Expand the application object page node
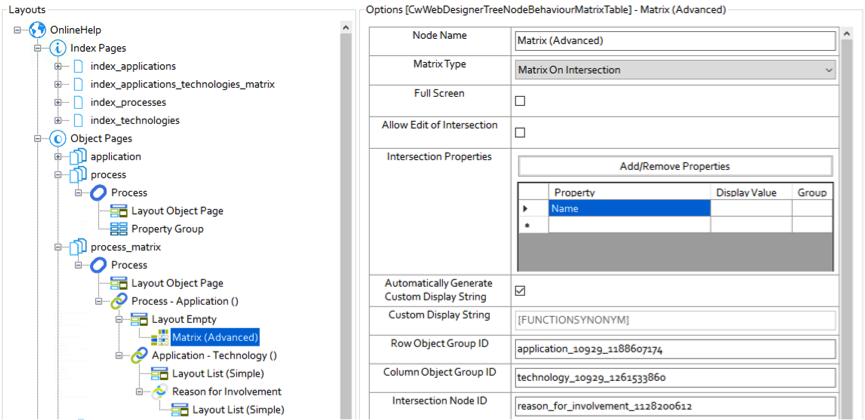The width and height of the screenshot is (865, 420). 58,157
